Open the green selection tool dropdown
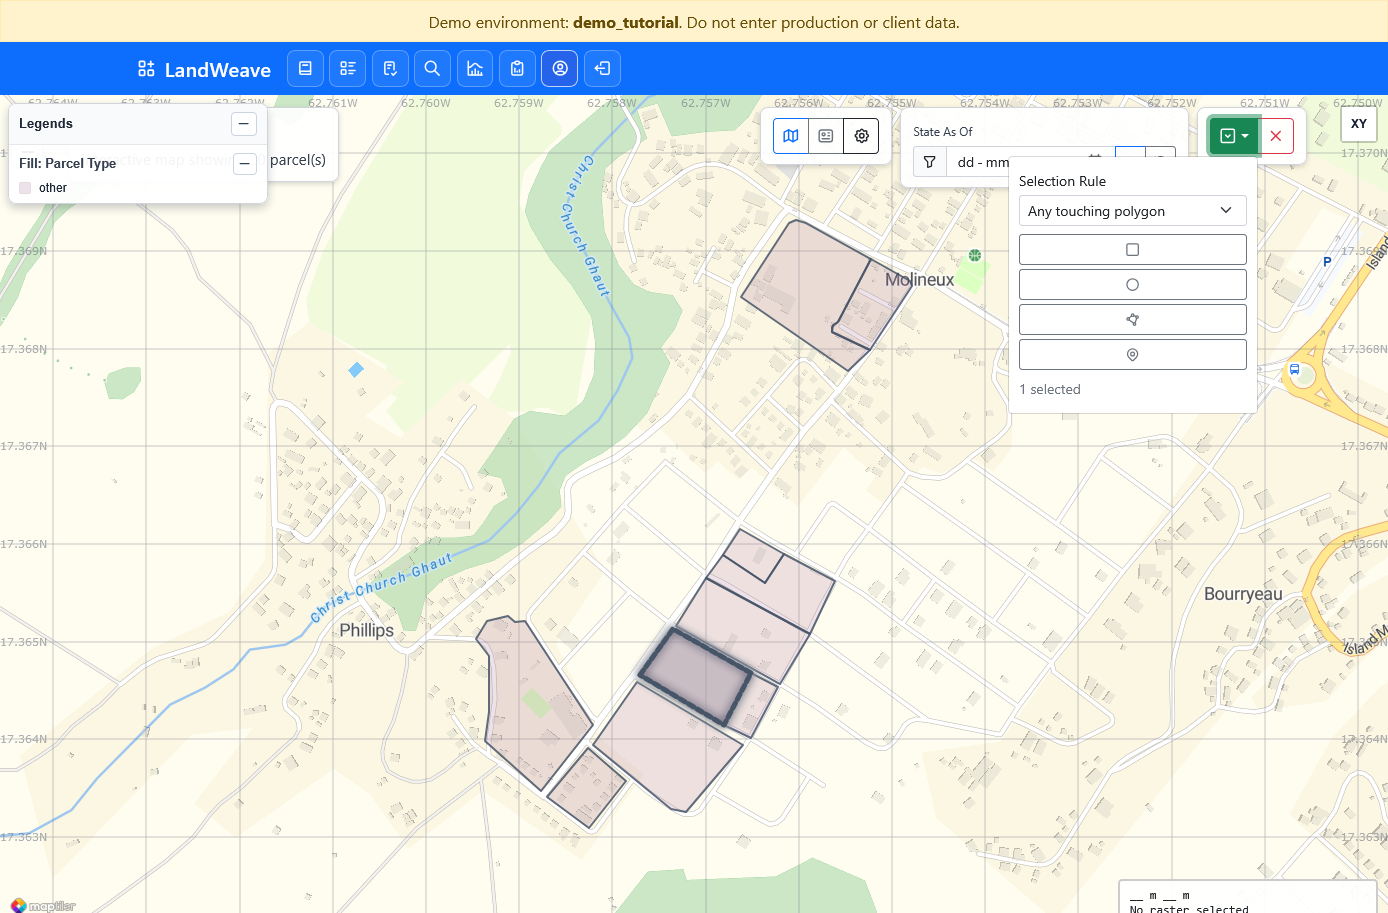Viewport: 1388px width, 913px height. pyautogui.click(x=1234, y=136)
